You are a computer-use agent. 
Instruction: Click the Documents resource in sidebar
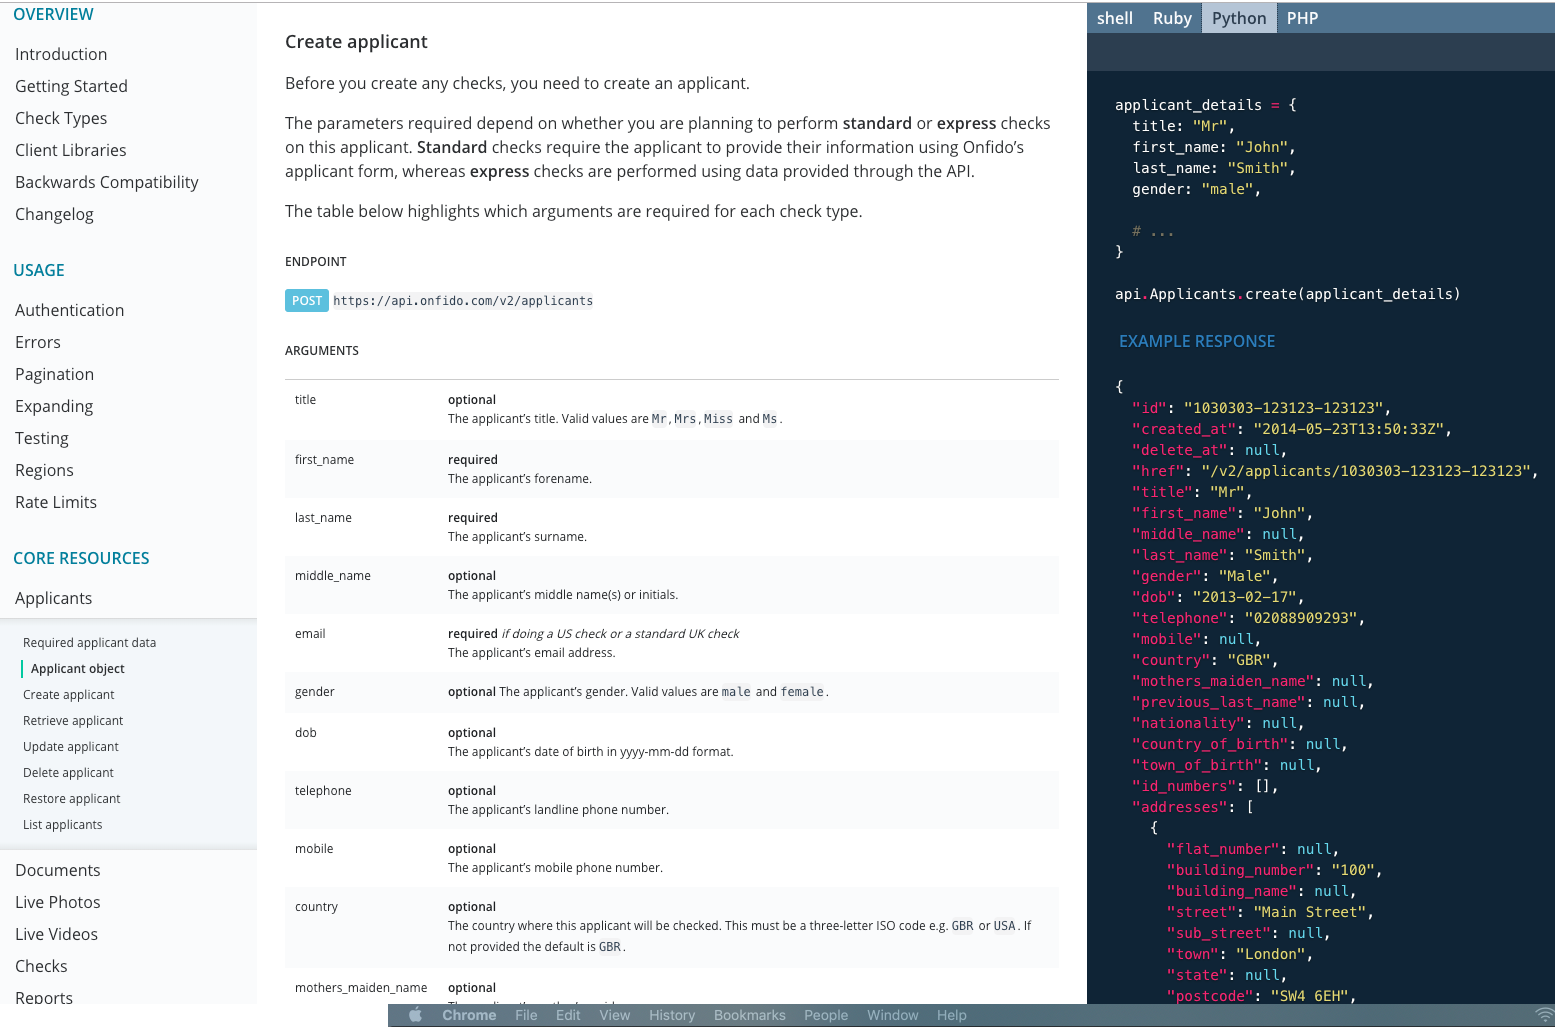click(x=57, y=870)
